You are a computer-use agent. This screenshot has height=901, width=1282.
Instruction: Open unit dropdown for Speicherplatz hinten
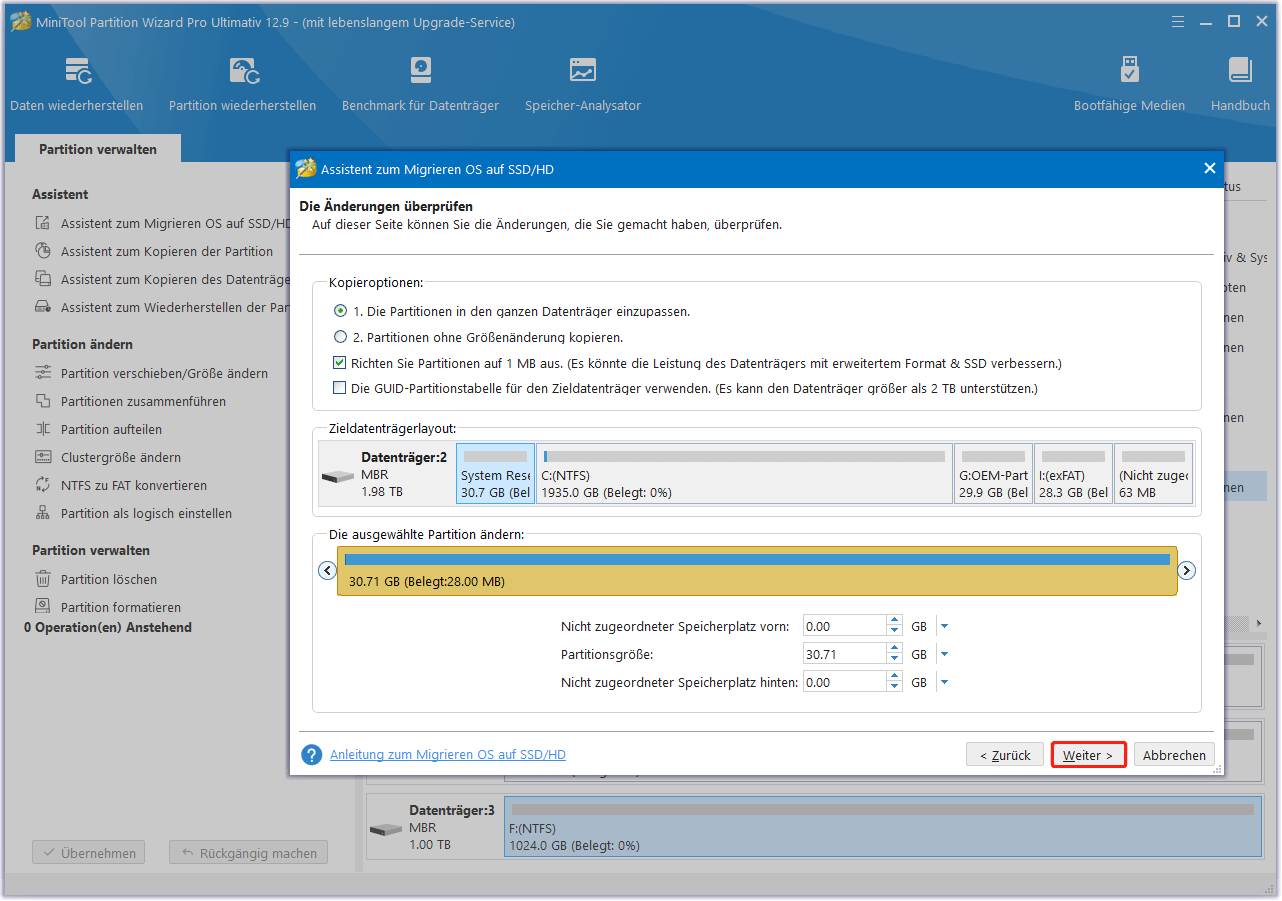[944, 683]
